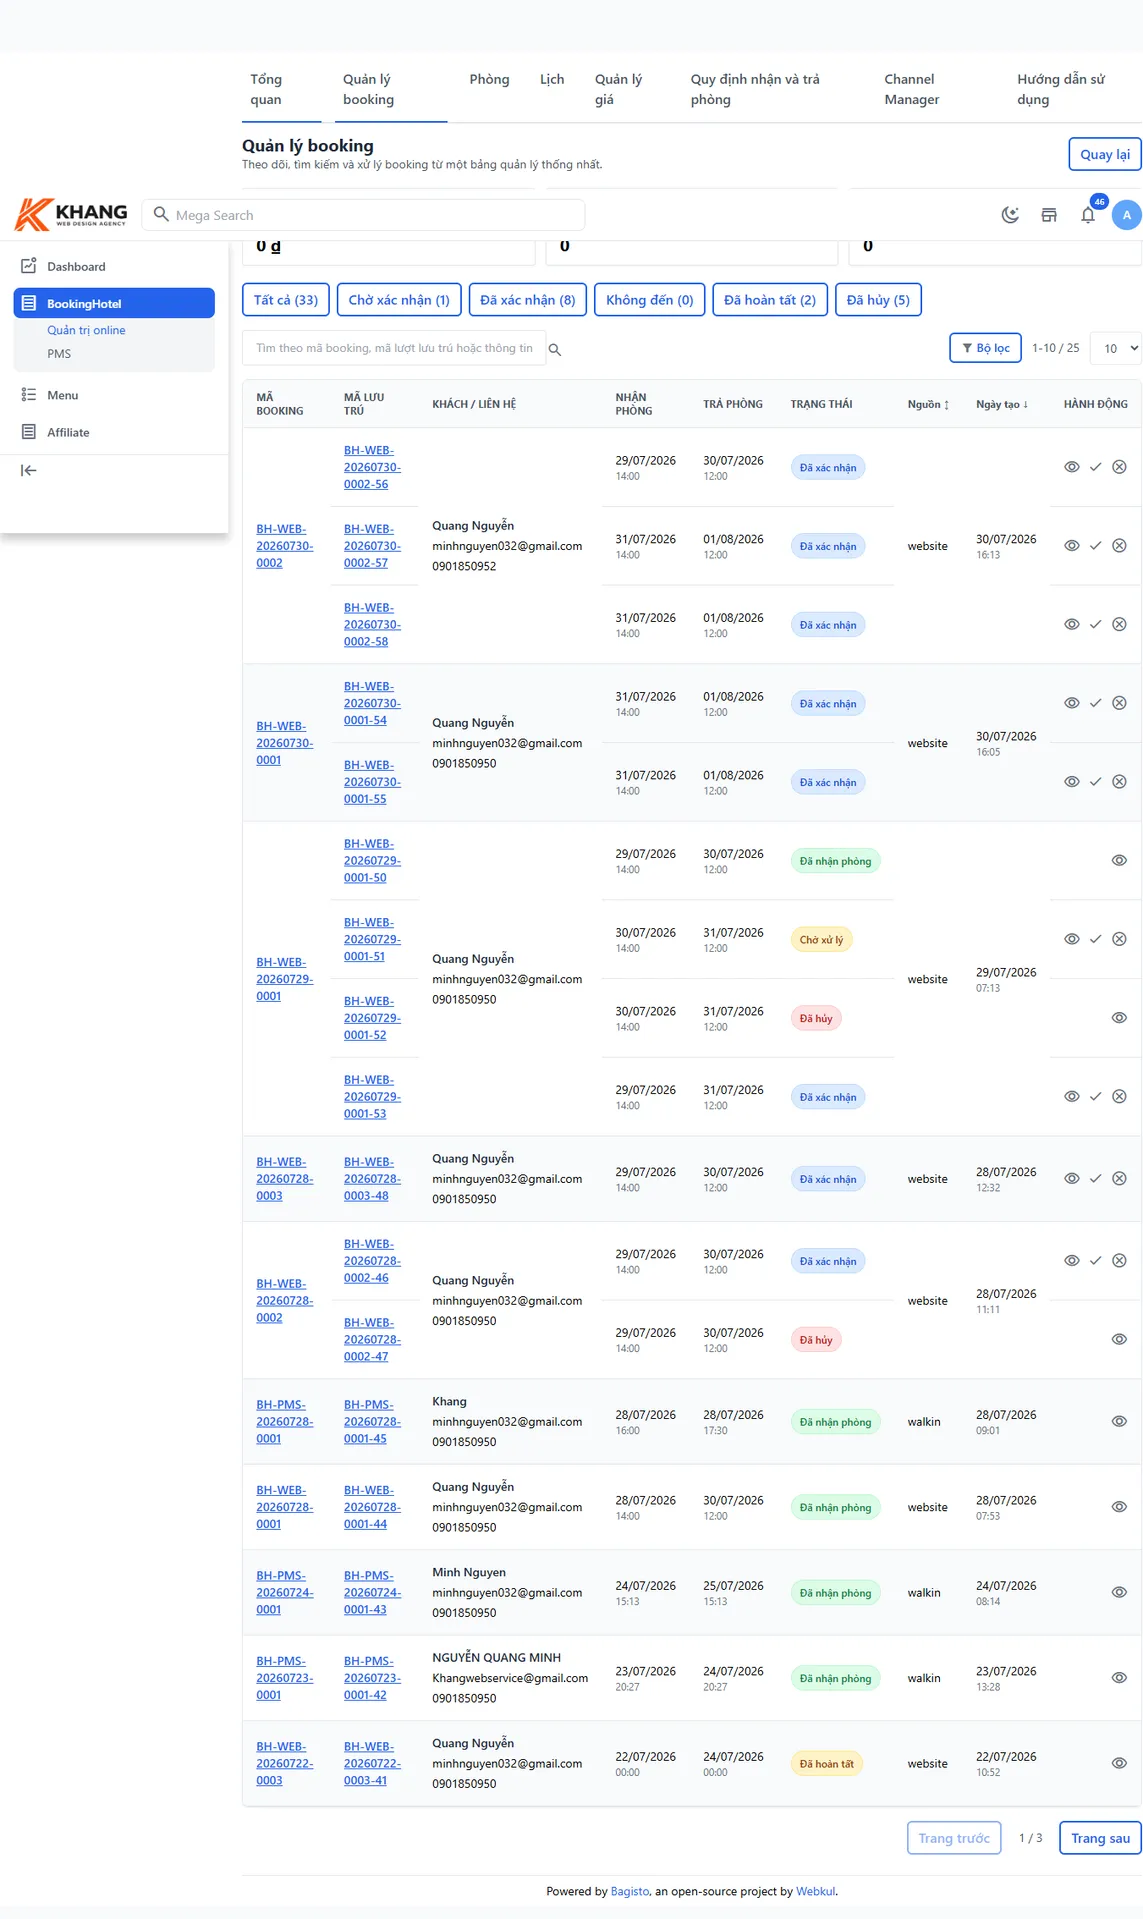
Task: Sort table by Nguồn column
Action: tap(928, 404)
